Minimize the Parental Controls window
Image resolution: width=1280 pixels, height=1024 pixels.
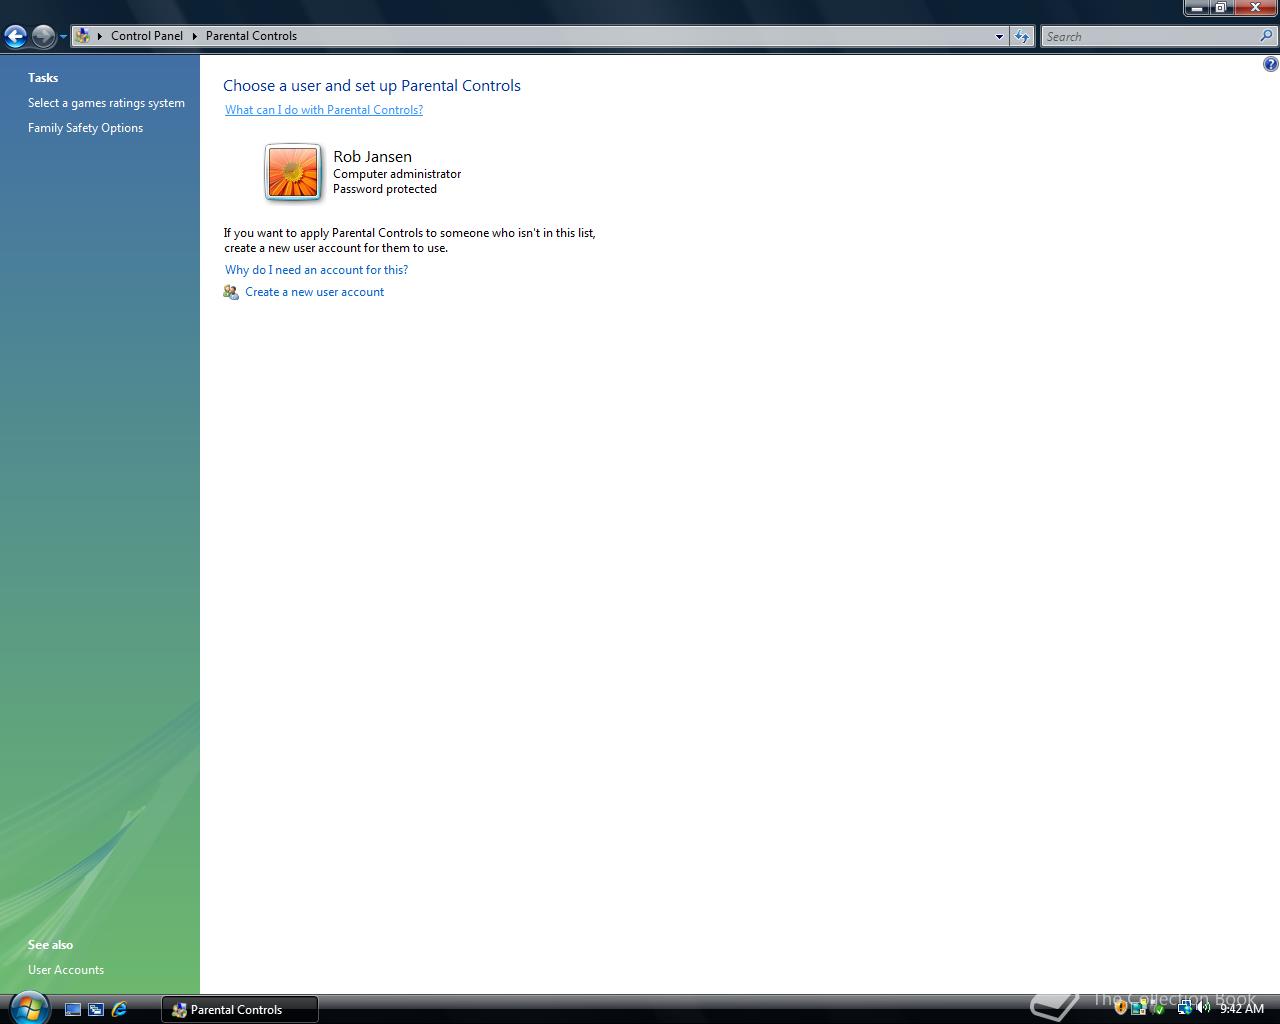(1196, 8)
